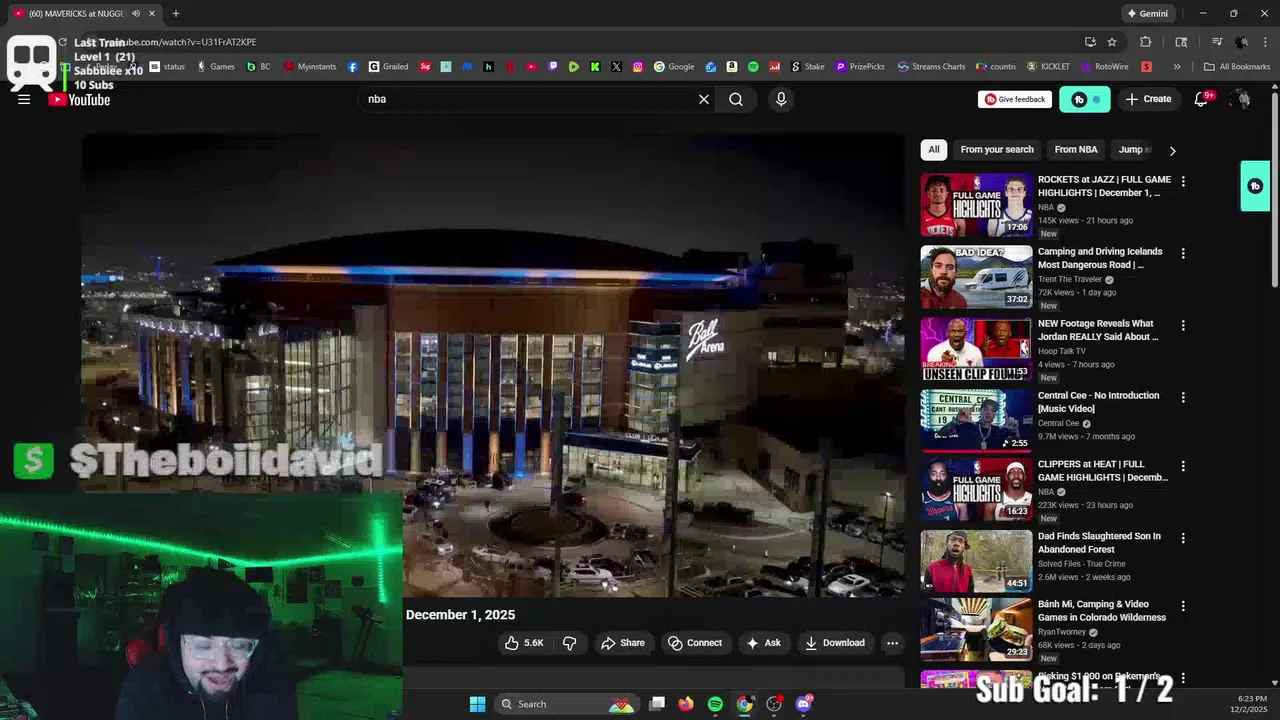Image resolution: width=1280 pixels, height=720 pixels.
Task: Open the account avatar menu
Action: click(x=1241, y=99)
